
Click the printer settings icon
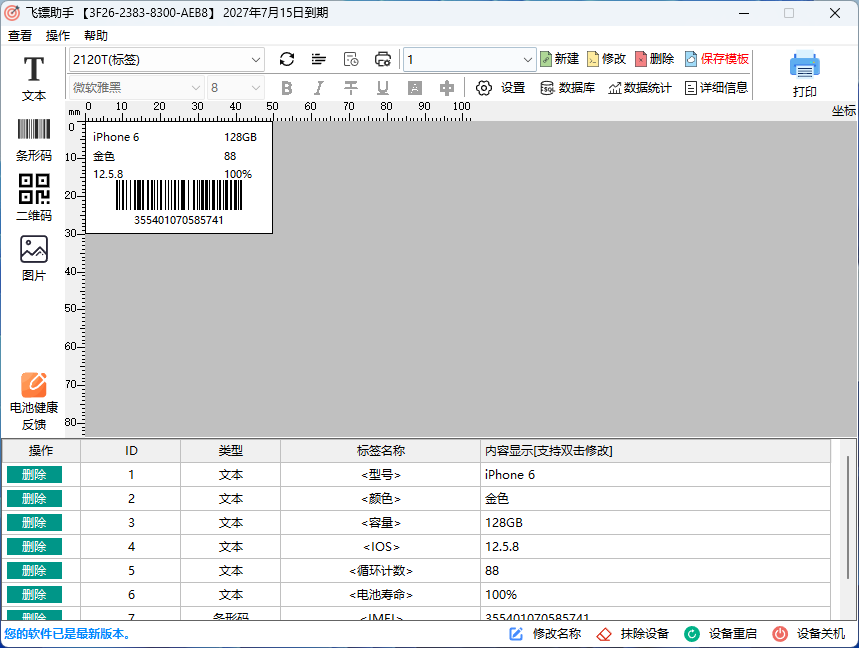(x=382, y=59)
